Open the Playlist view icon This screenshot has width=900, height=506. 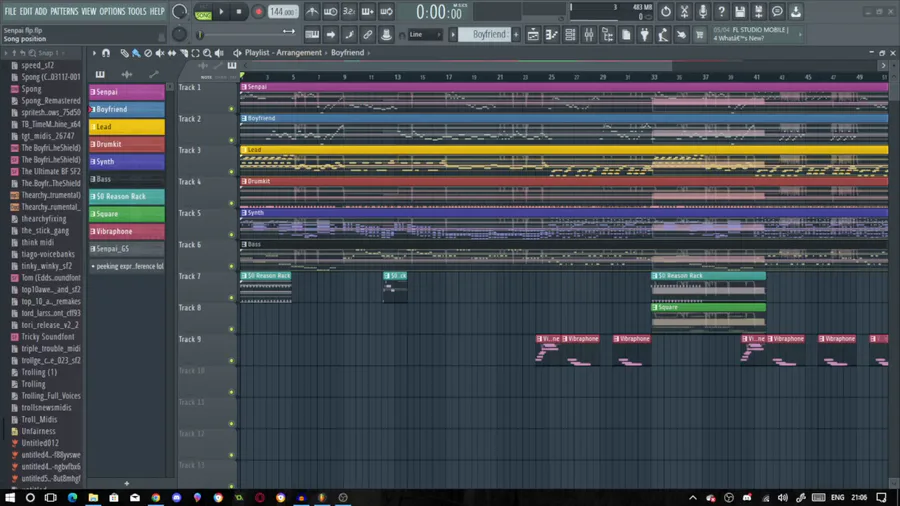tap(533, 35)
